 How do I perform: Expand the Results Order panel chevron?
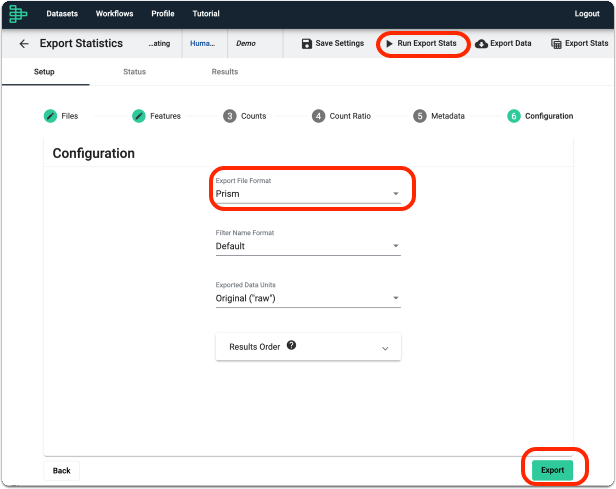pos(385,348)
